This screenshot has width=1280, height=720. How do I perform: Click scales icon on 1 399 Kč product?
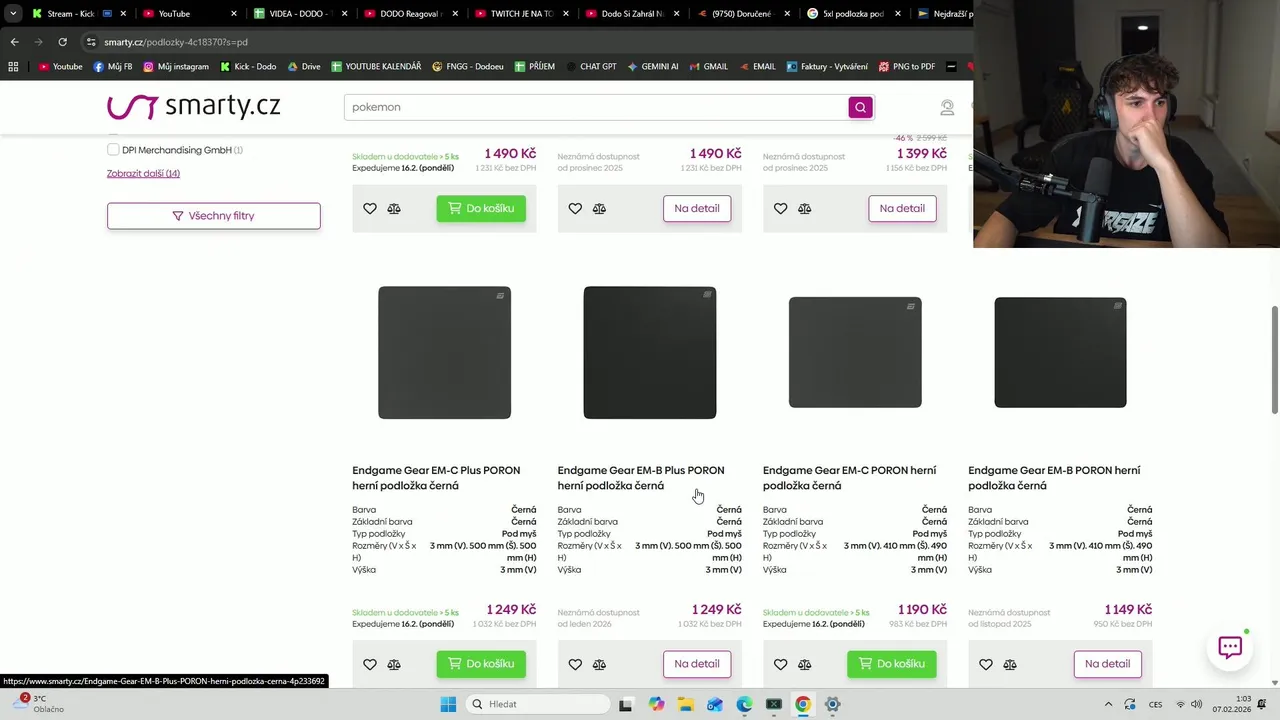[804, 208]
